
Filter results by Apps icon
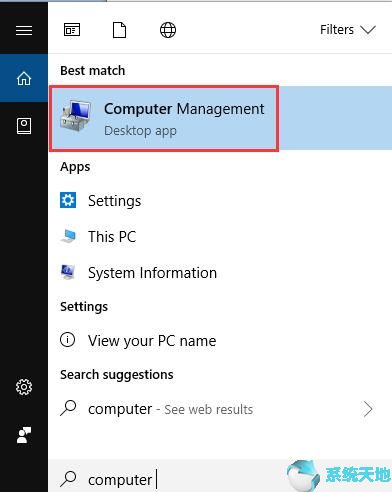pyautogui.click(x=72, y=30)
